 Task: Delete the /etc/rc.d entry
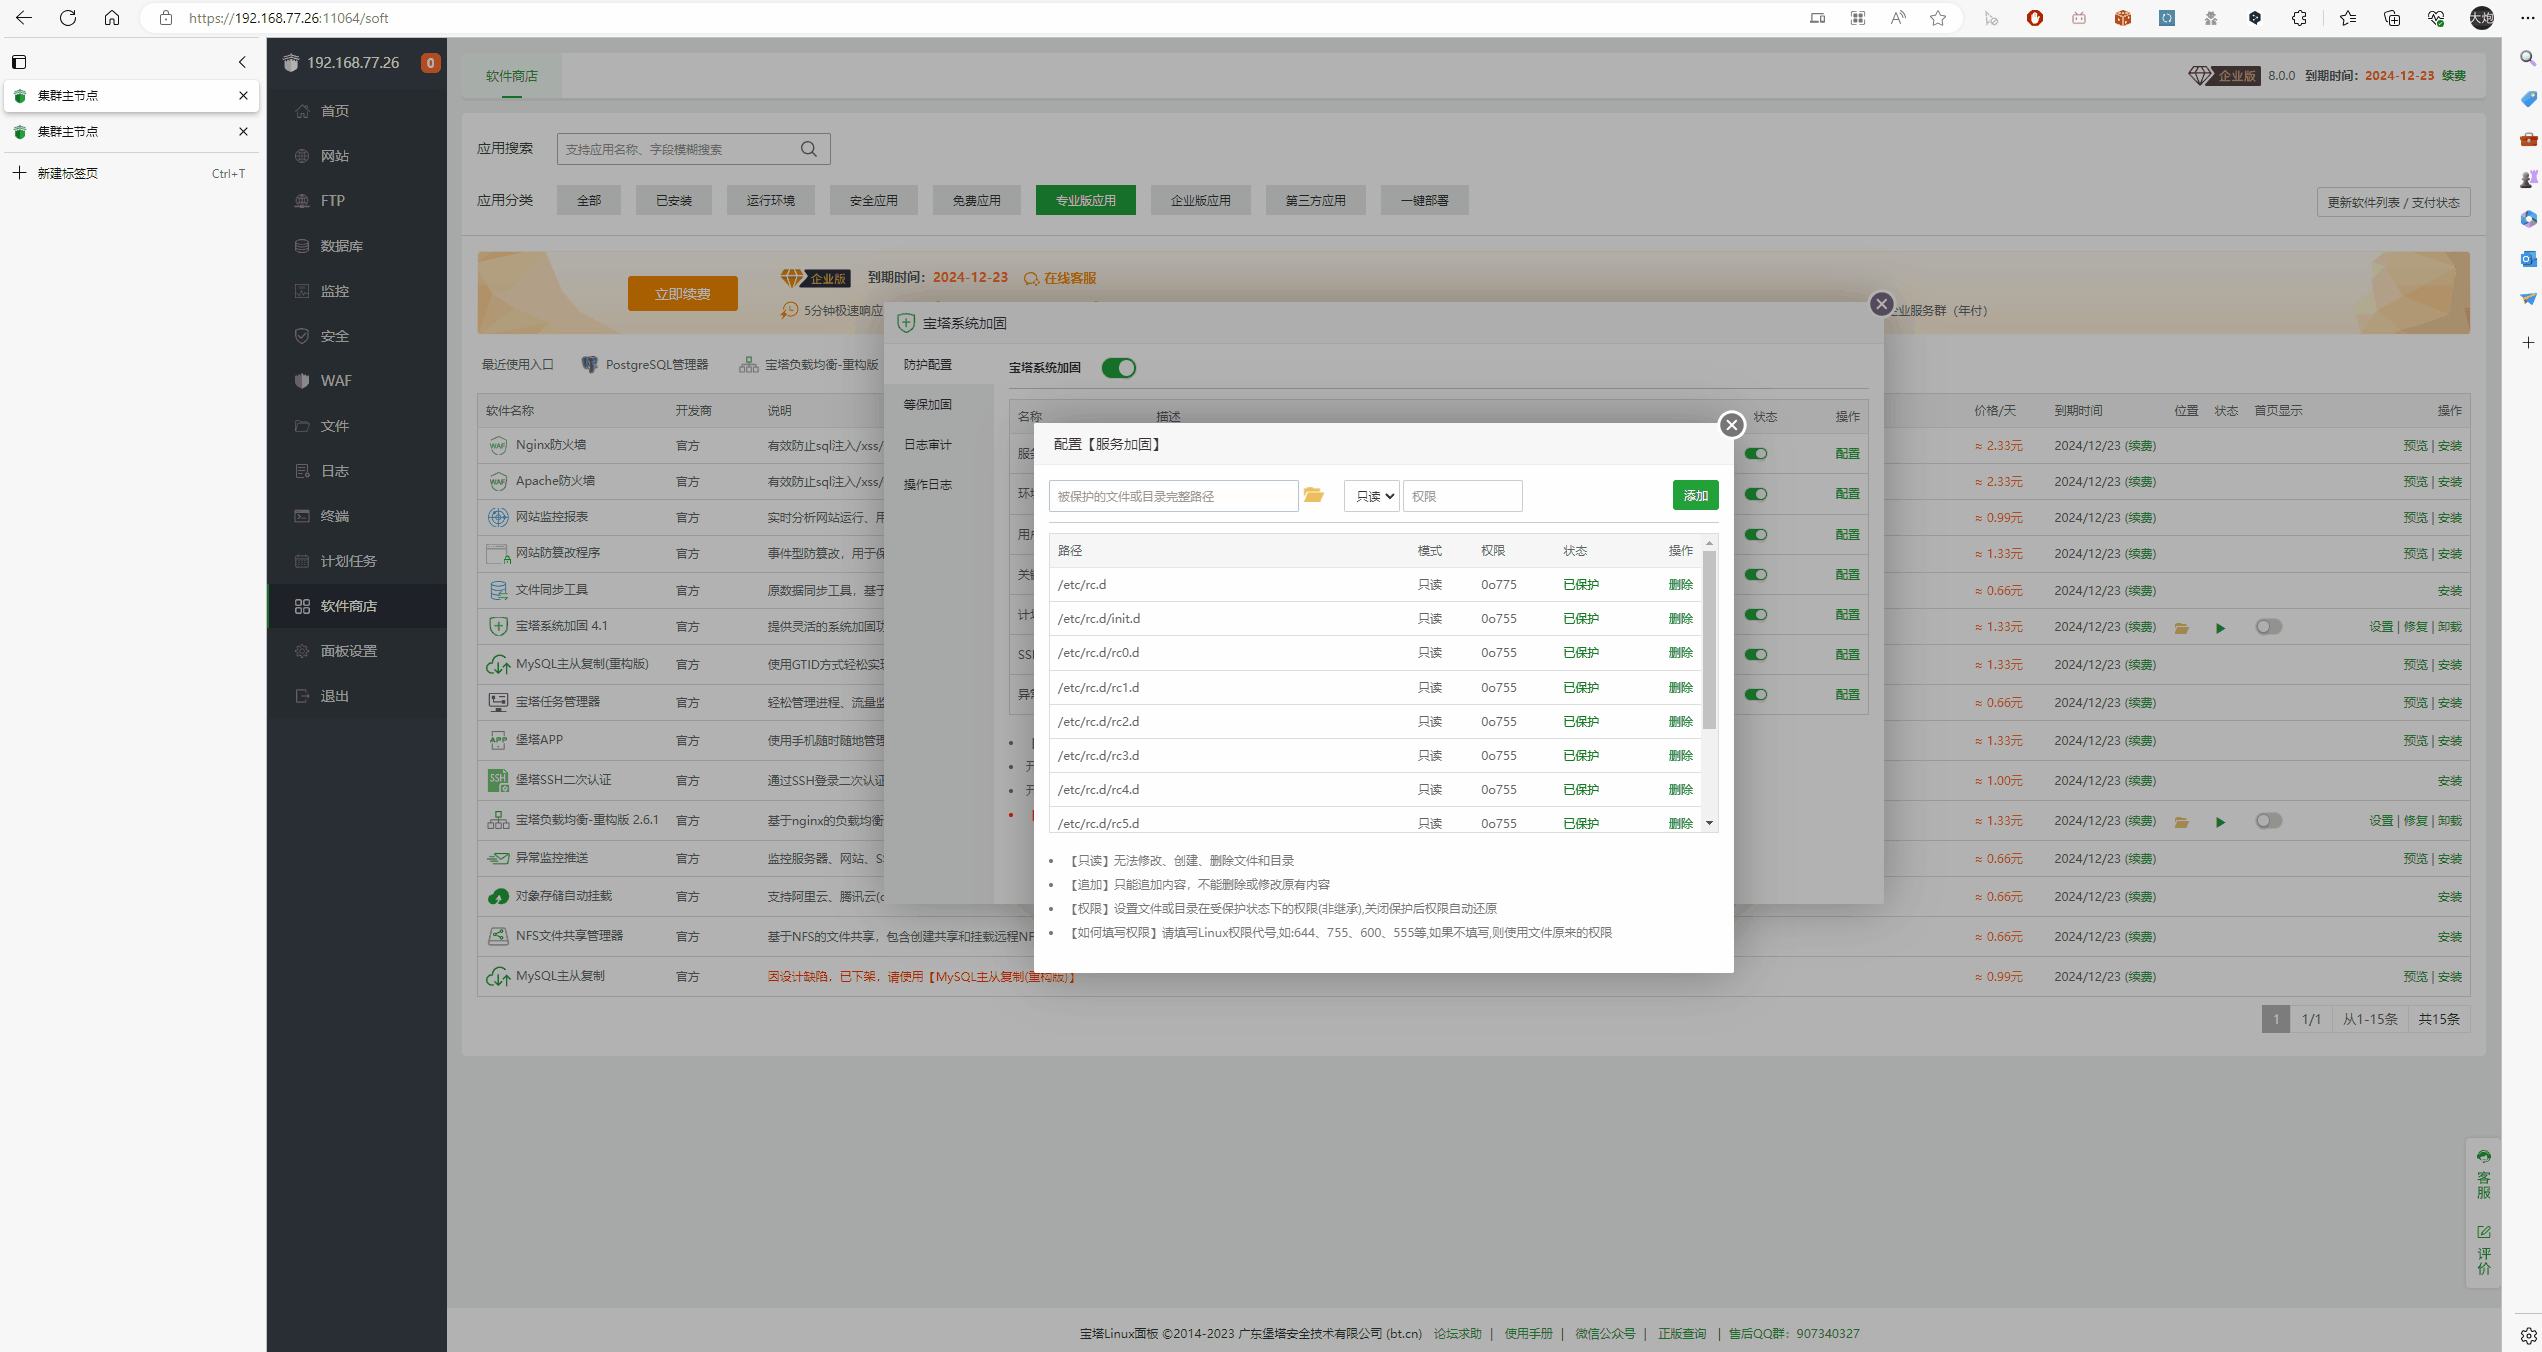click(x=1680, y=585)
